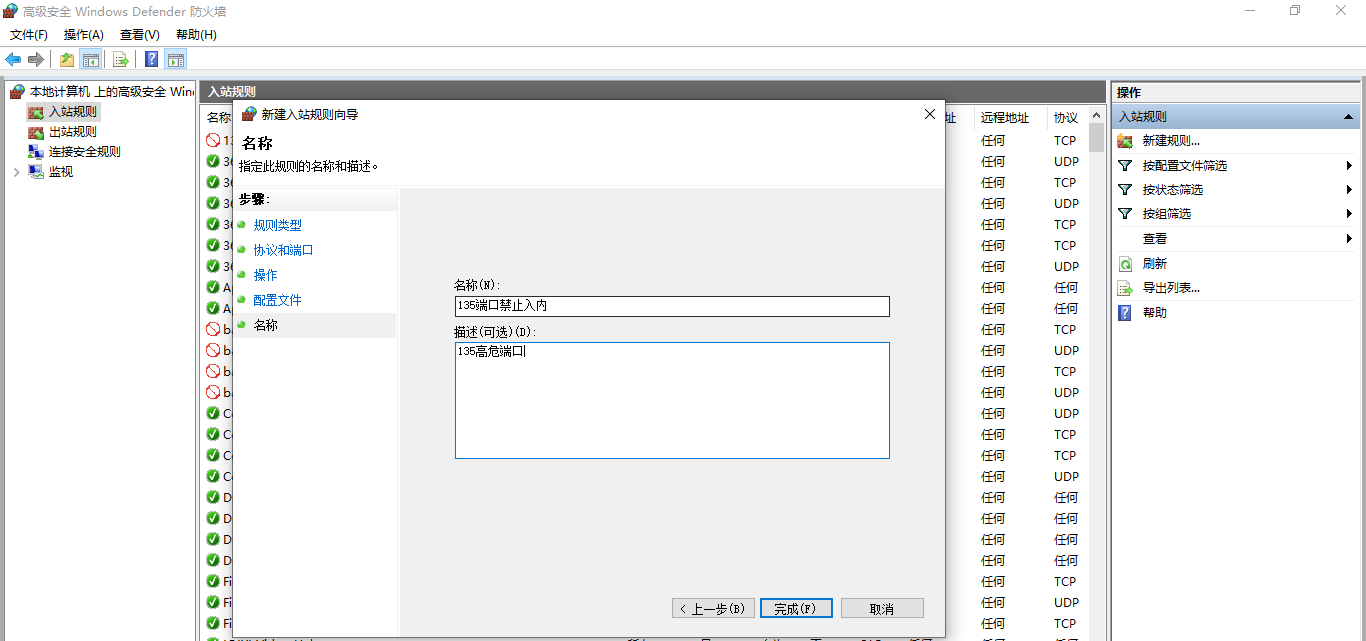This screenshot has width=1366, height=641.
Task: Go to the 操作 wizard step
Action: (265, 275)
